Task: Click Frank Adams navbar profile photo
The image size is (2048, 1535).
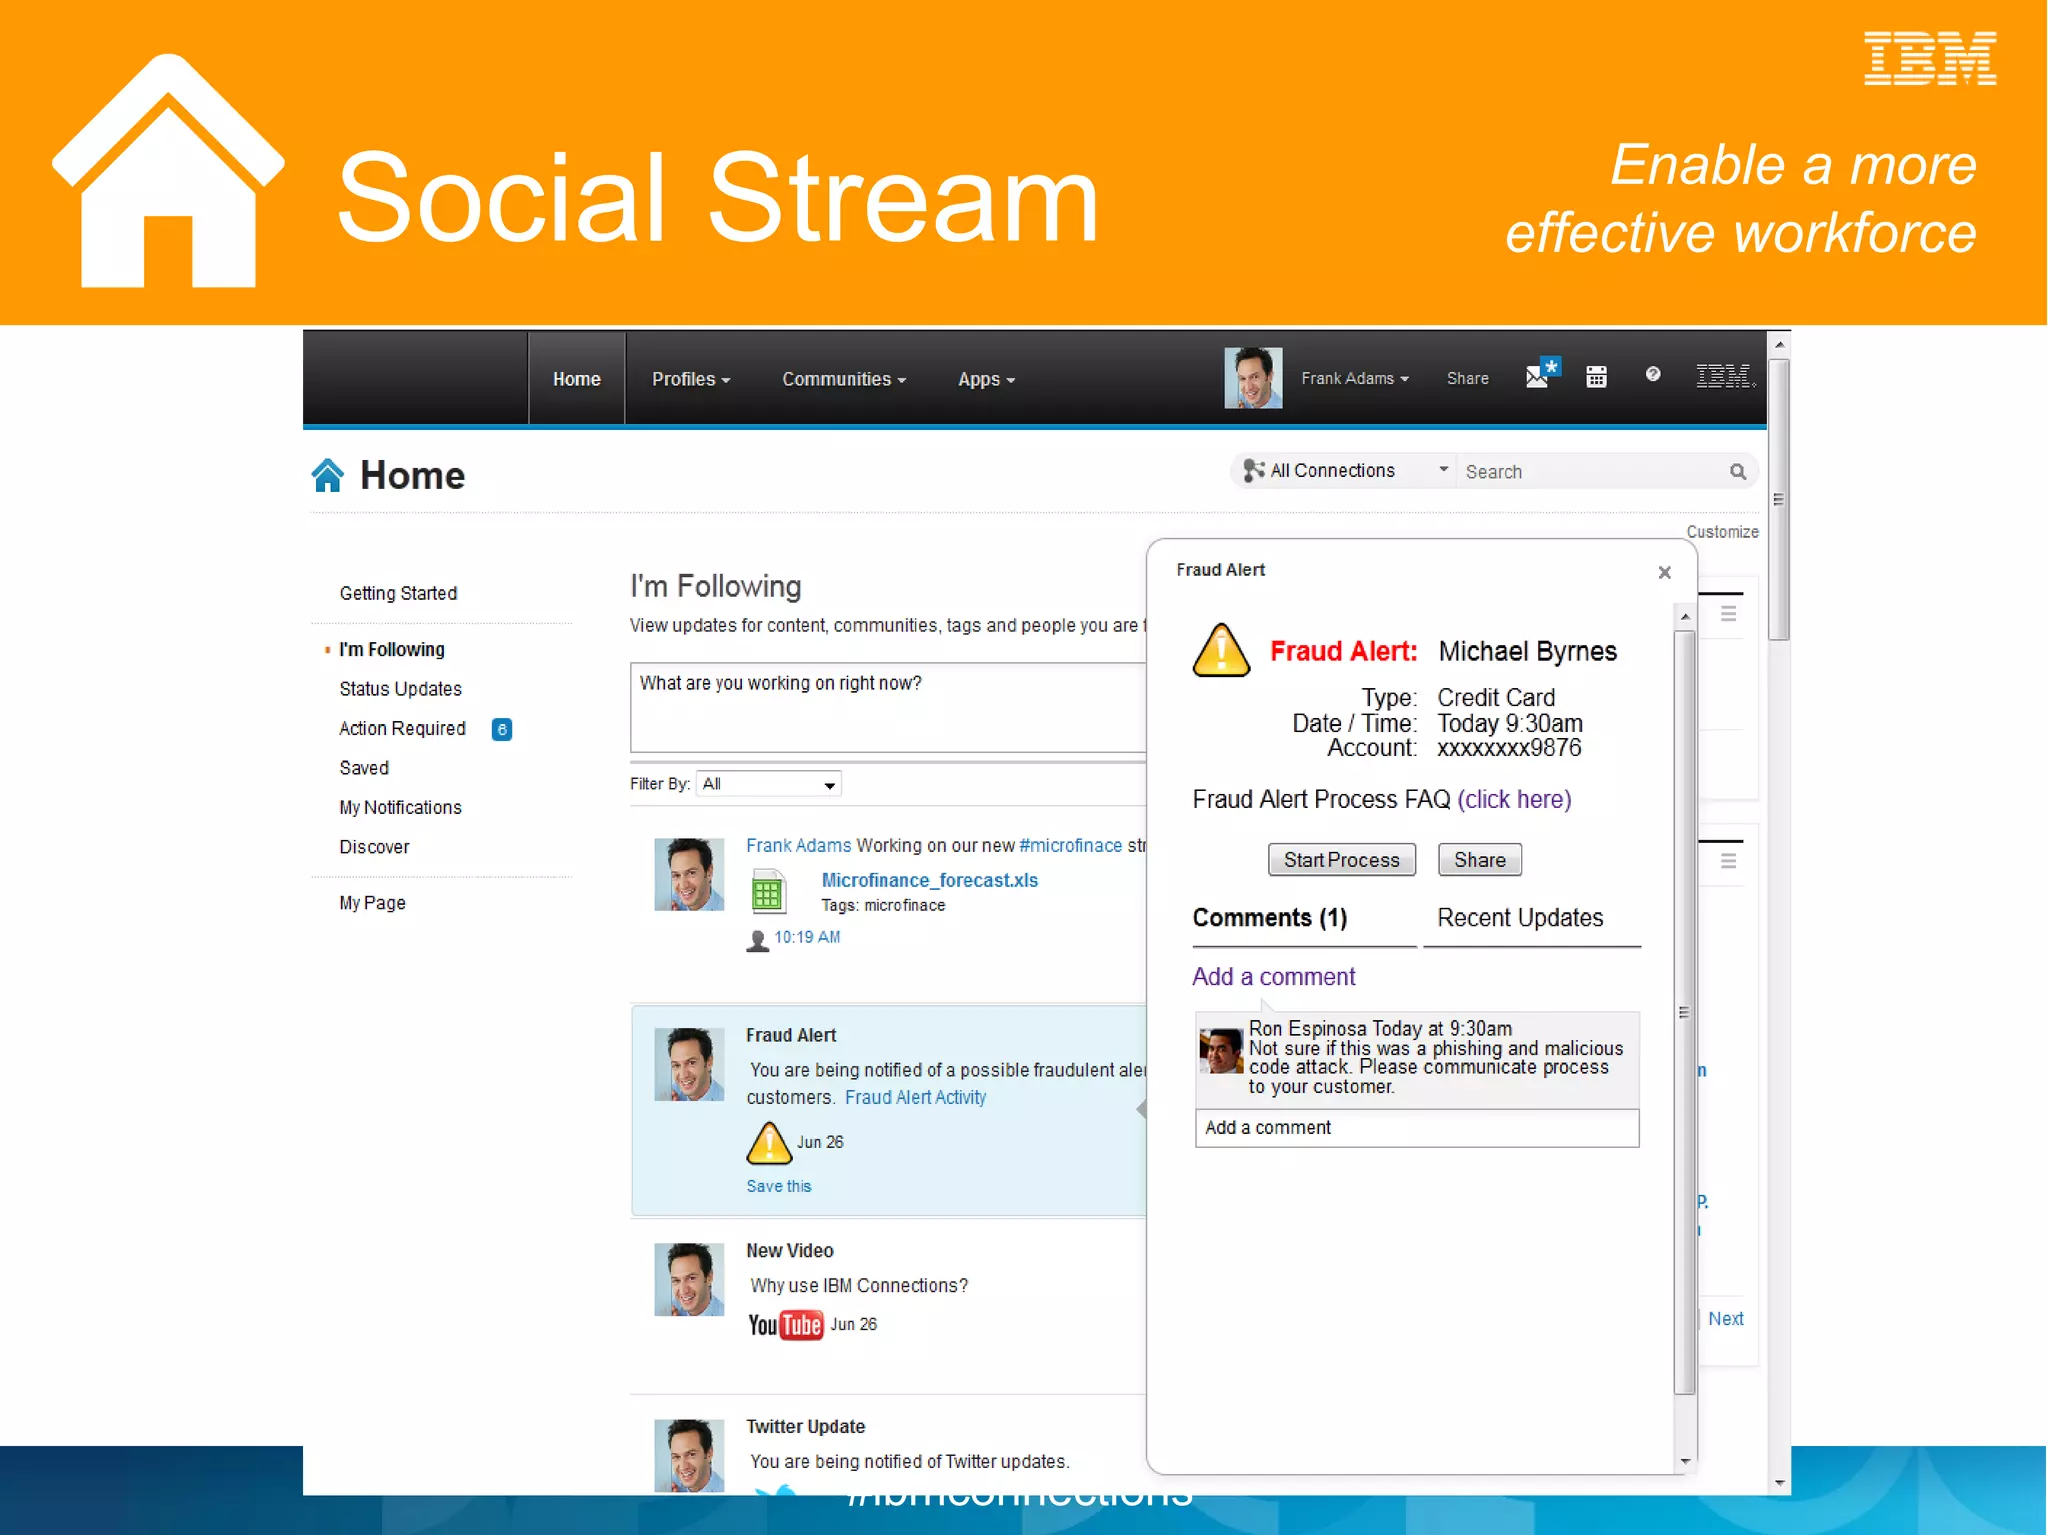Action: point(1253,378)
